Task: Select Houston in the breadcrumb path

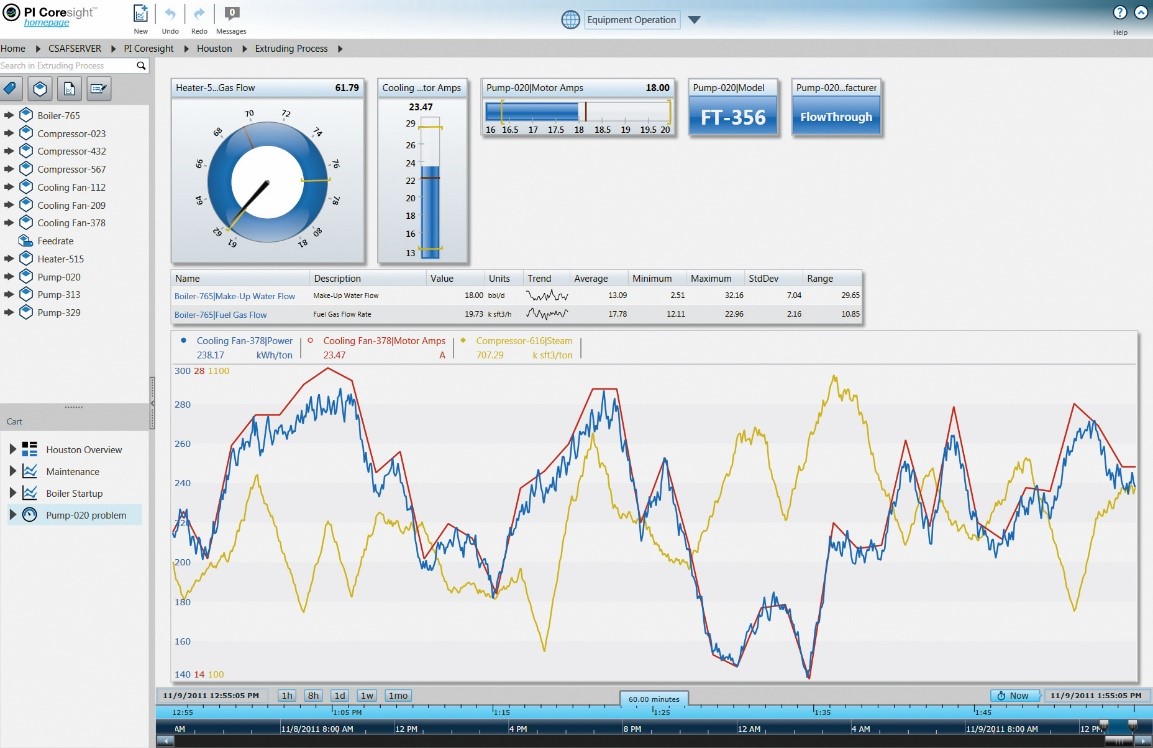Action: tap(214, 48)
